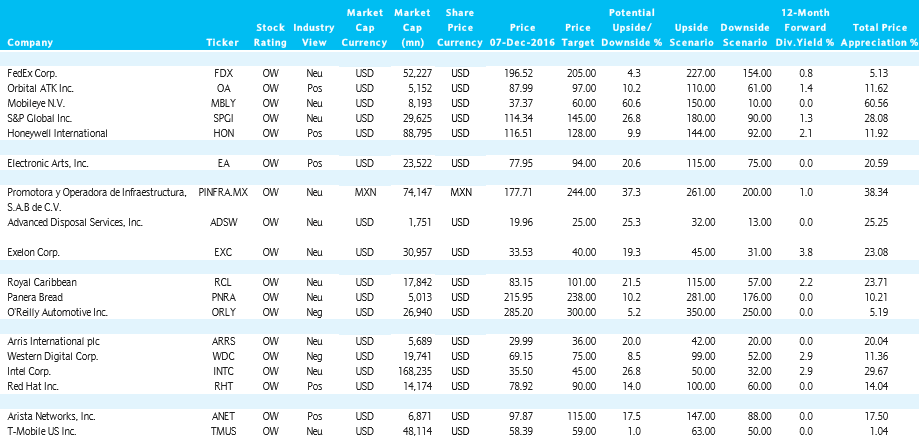Select the PINFRA.MX ticker cell
This screenshot has height=447, width=919.
(x=223, y=192)
